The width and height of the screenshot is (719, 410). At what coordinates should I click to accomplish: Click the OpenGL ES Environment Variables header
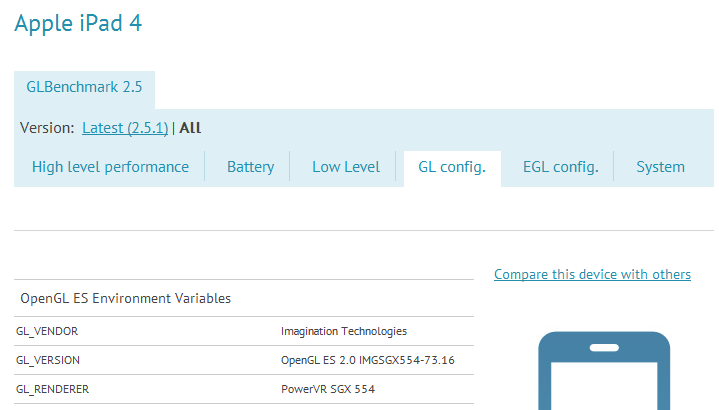tap(125, 299)
